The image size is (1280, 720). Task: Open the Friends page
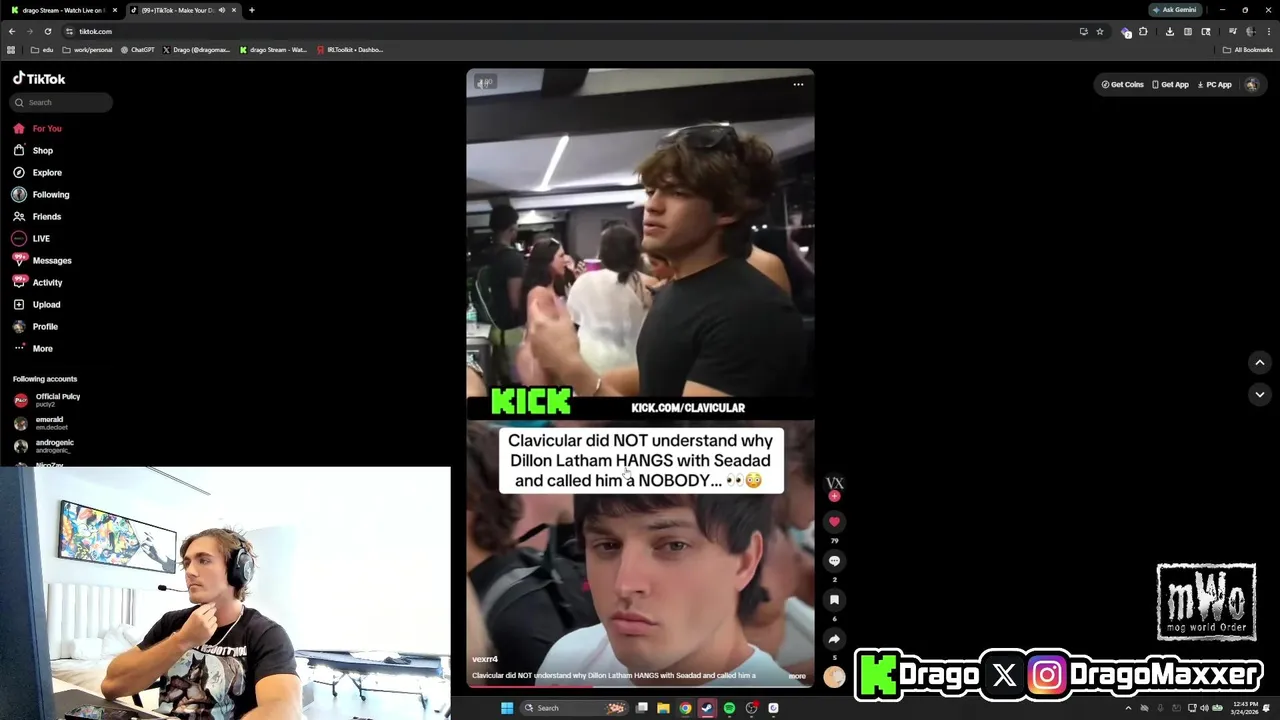(37, 216)
